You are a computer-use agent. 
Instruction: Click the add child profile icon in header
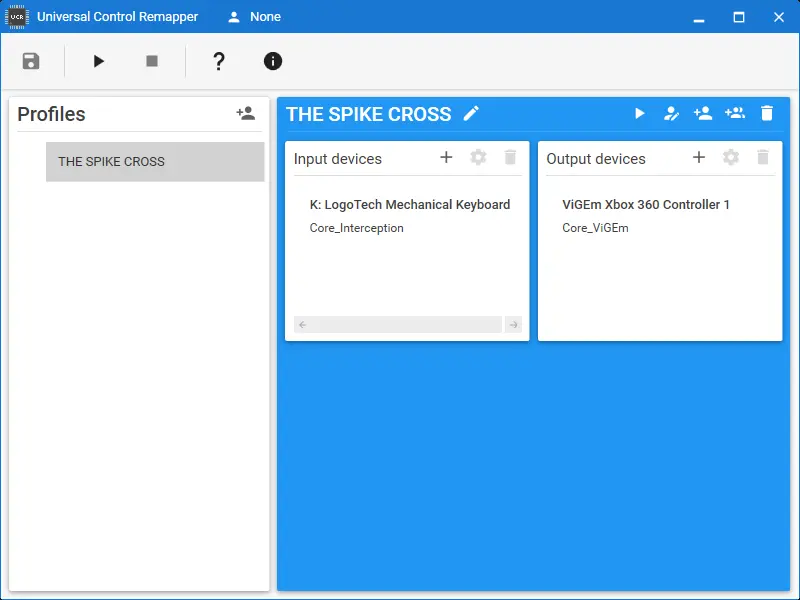703,114
